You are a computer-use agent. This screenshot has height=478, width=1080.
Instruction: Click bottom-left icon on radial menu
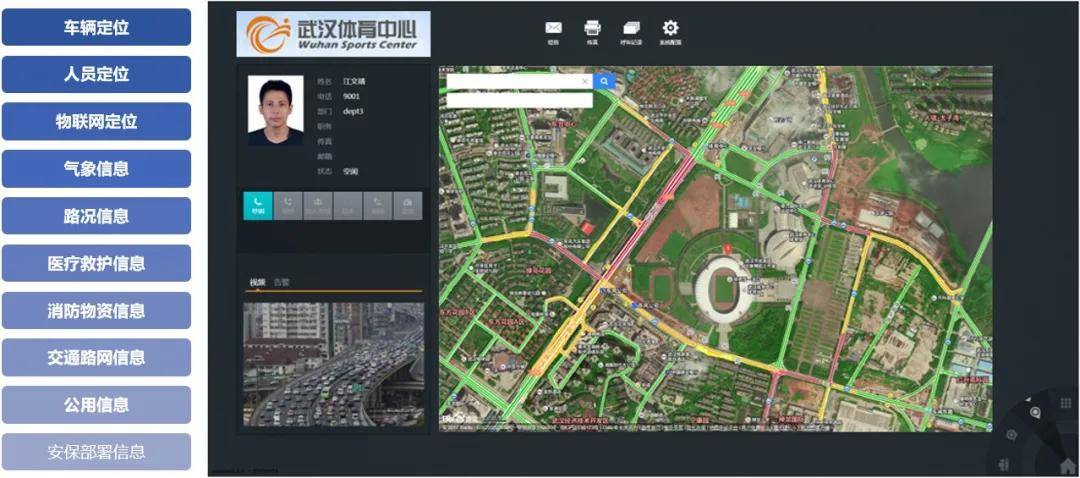tap(1004, 464)
